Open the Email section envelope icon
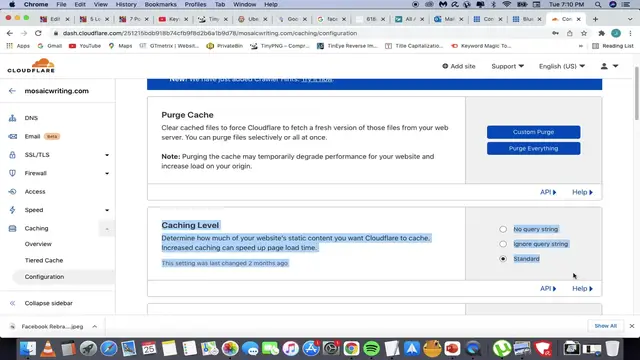Image resolution: width=640 pixels, height=360 pixels. (x=13, y=136)
